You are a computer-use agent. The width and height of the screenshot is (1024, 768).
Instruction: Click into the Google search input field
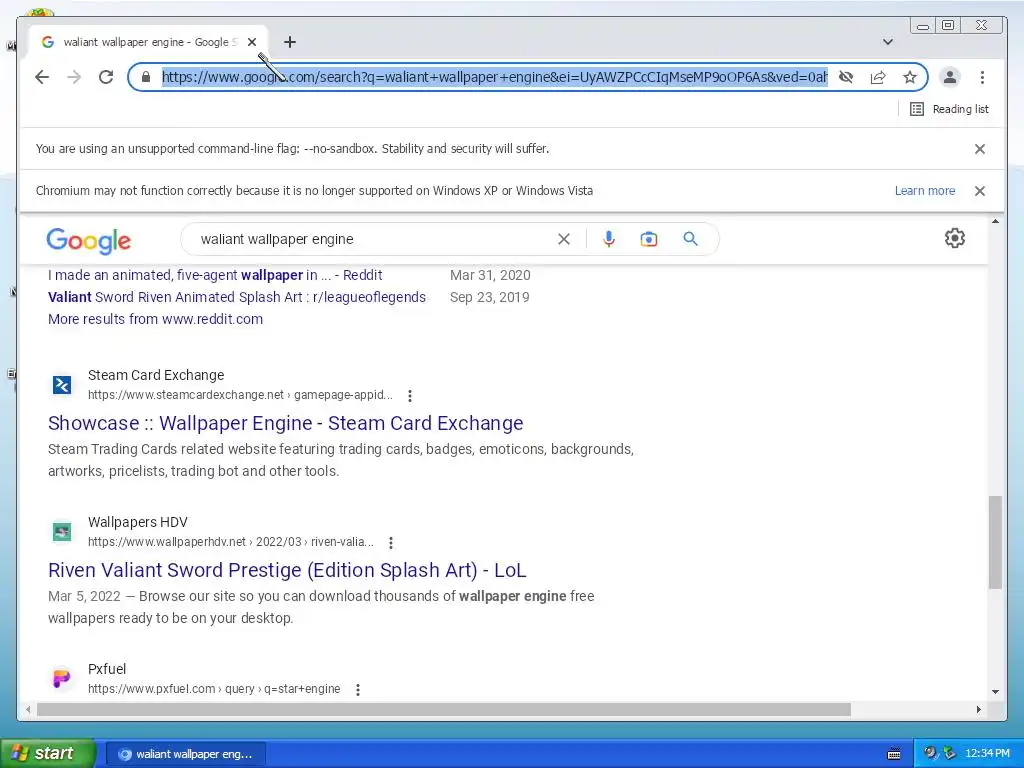372,239
